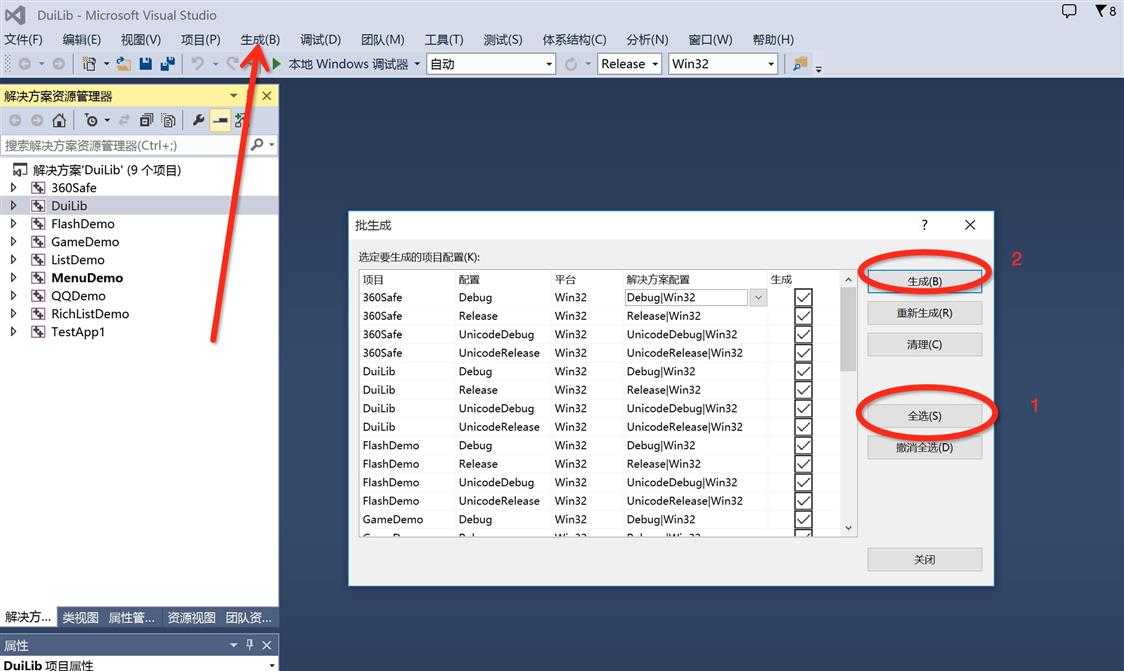1124x671 pixels.
Task: Click the New Project toolbar icon
Action: click(x=89, y=64)
